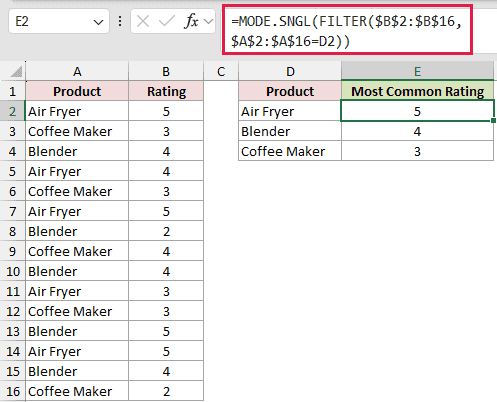Select cell B9 with rating 4
The width and height of the screenshot is (497, 402).
tap(166, 251)
